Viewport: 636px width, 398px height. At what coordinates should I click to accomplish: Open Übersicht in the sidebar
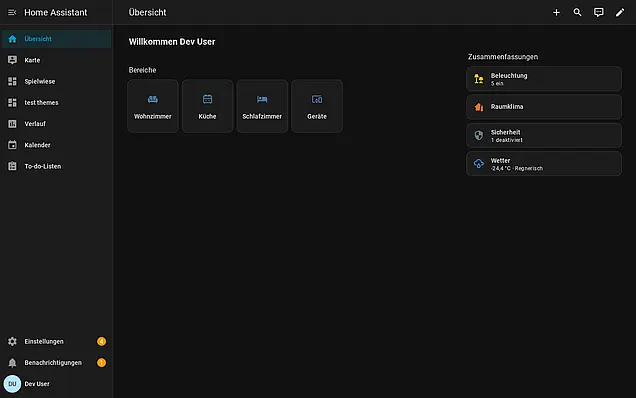click(x=56, y=39)
